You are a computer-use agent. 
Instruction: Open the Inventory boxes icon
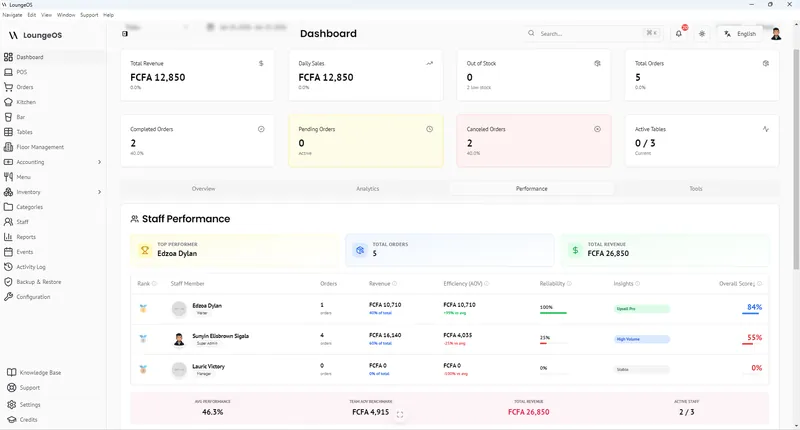pyautogui.click(x=8, y=192)
